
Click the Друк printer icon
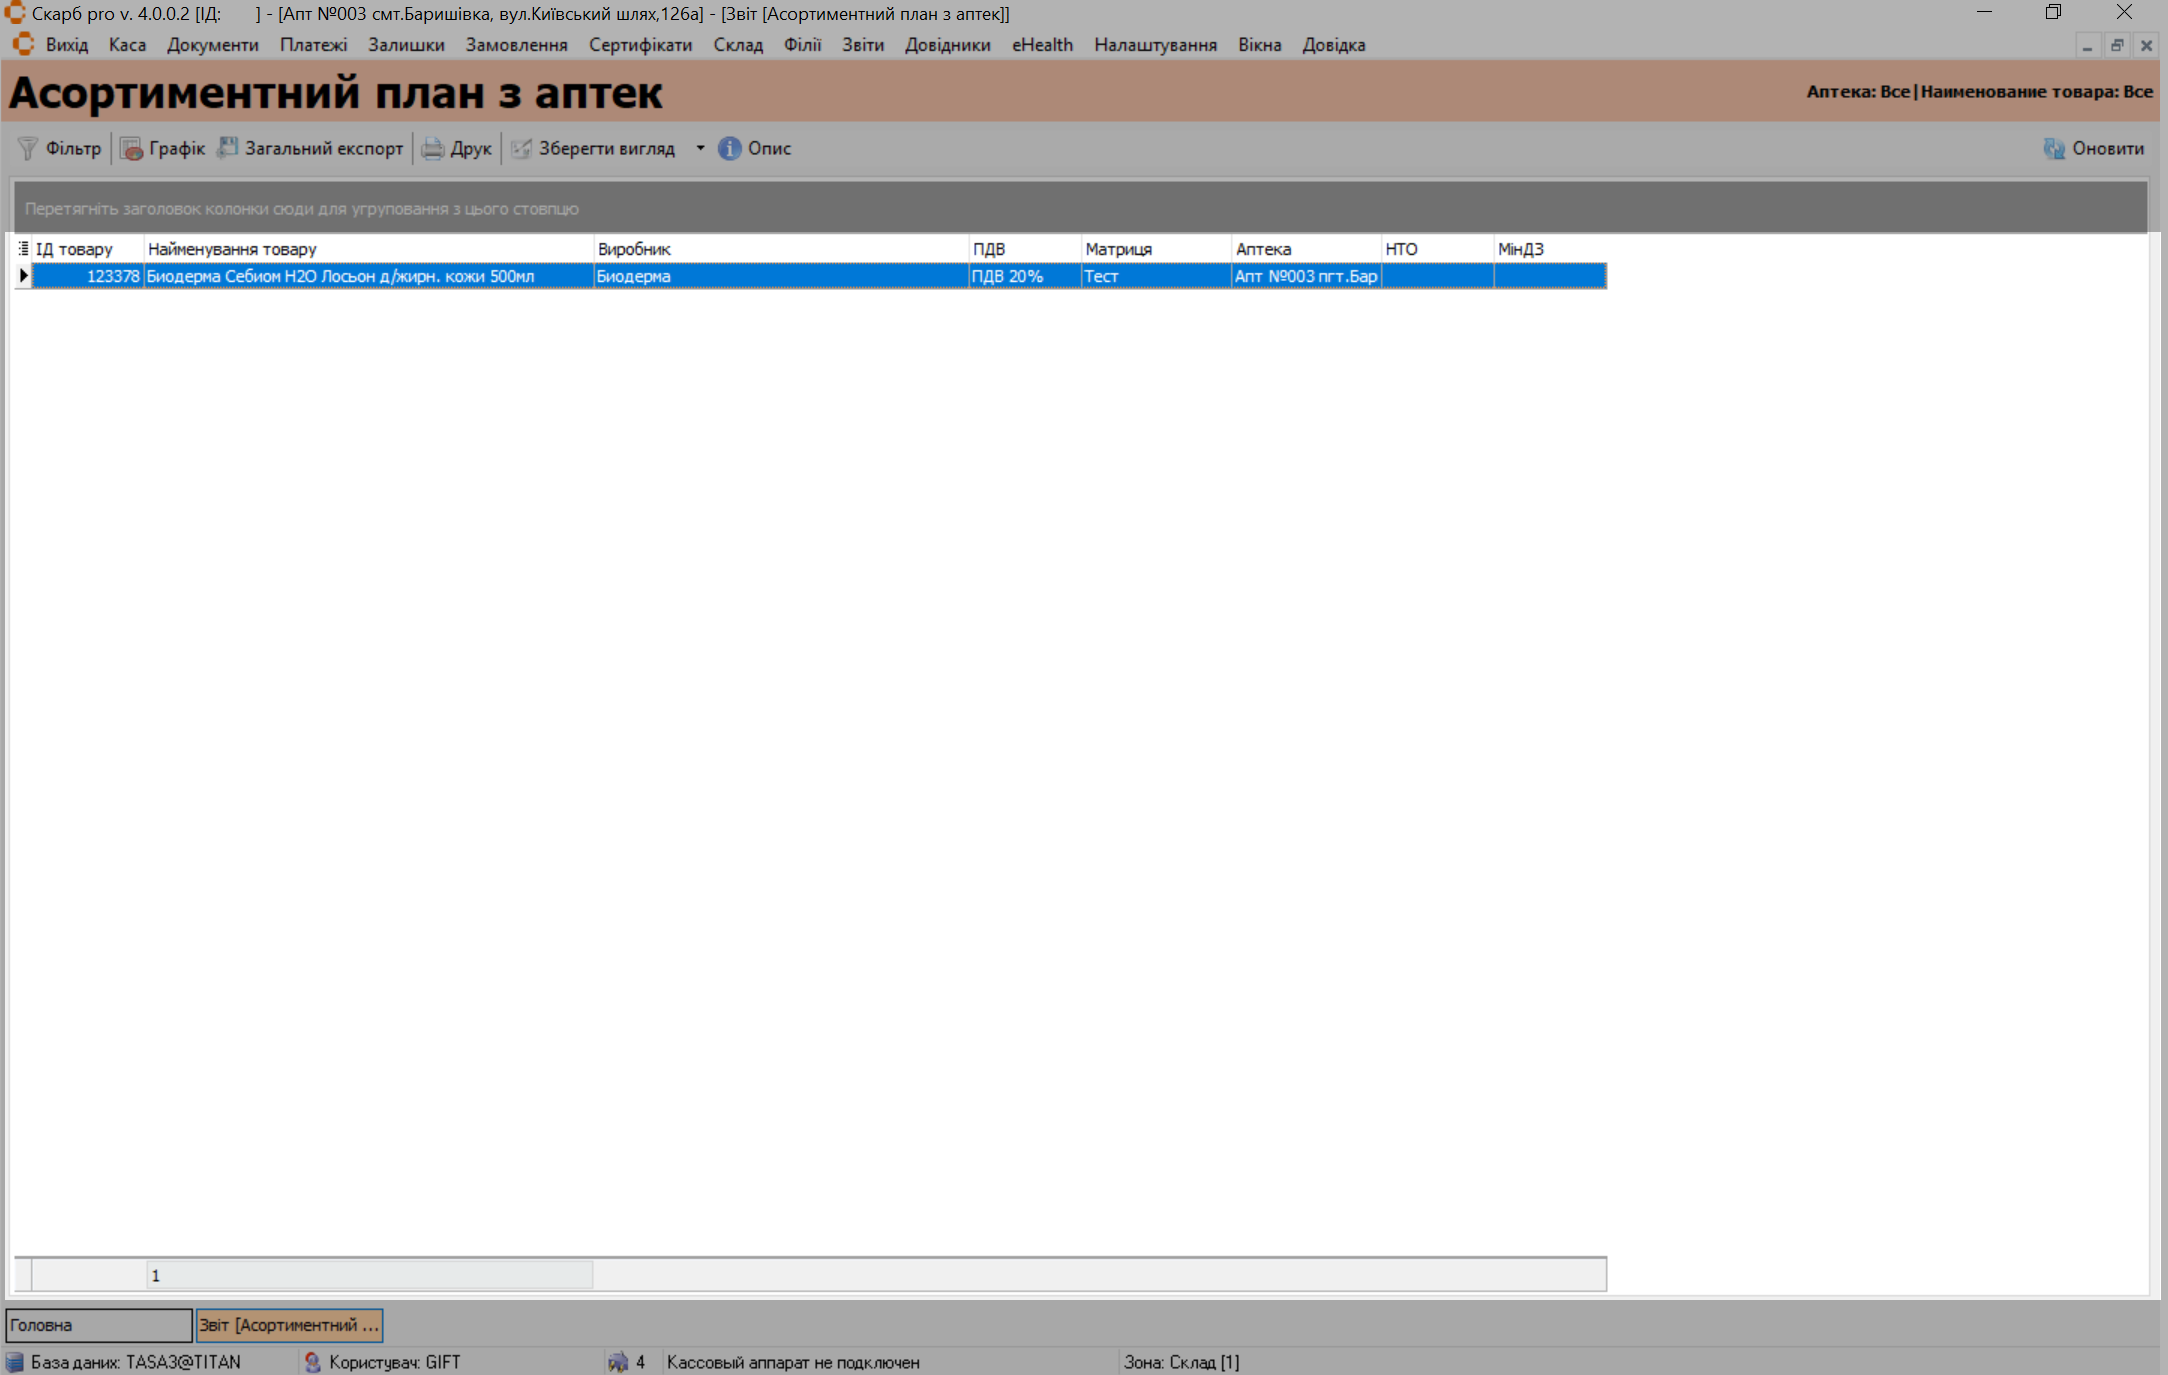coord(432,149)
